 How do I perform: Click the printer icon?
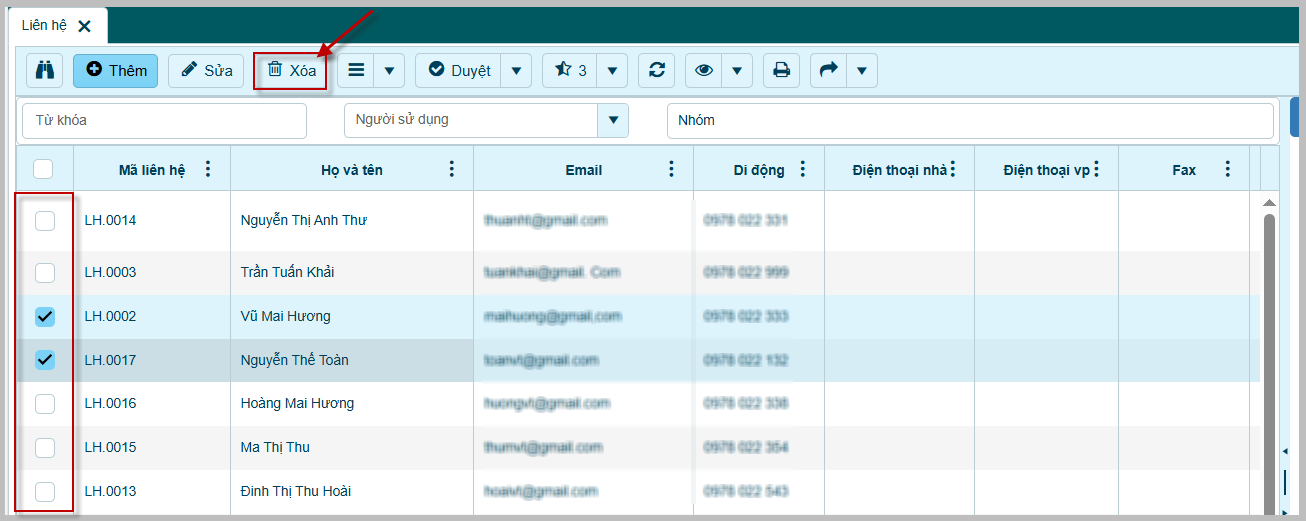[x=782, y=71]
